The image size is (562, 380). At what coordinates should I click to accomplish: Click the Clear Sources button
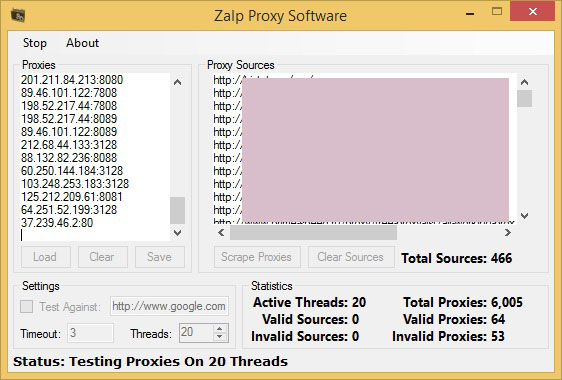coord(351,257)
